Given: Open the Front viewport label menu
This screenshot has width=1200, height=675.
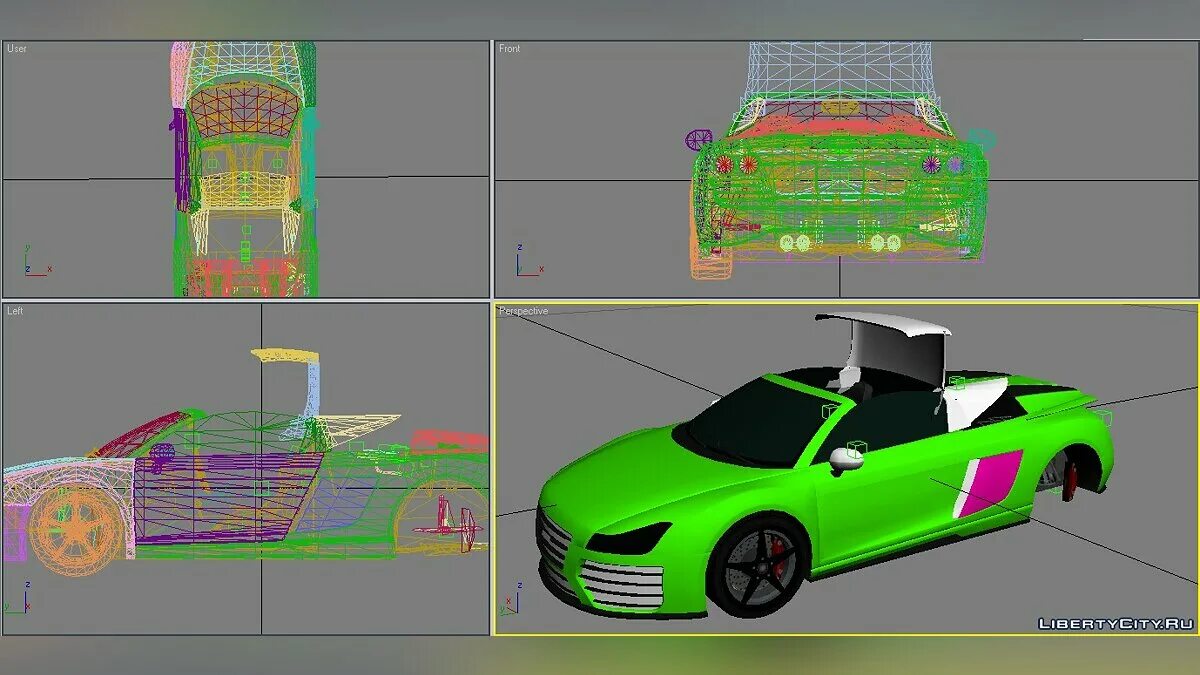Looking at the screenshot, I should (x=509, y=46).
